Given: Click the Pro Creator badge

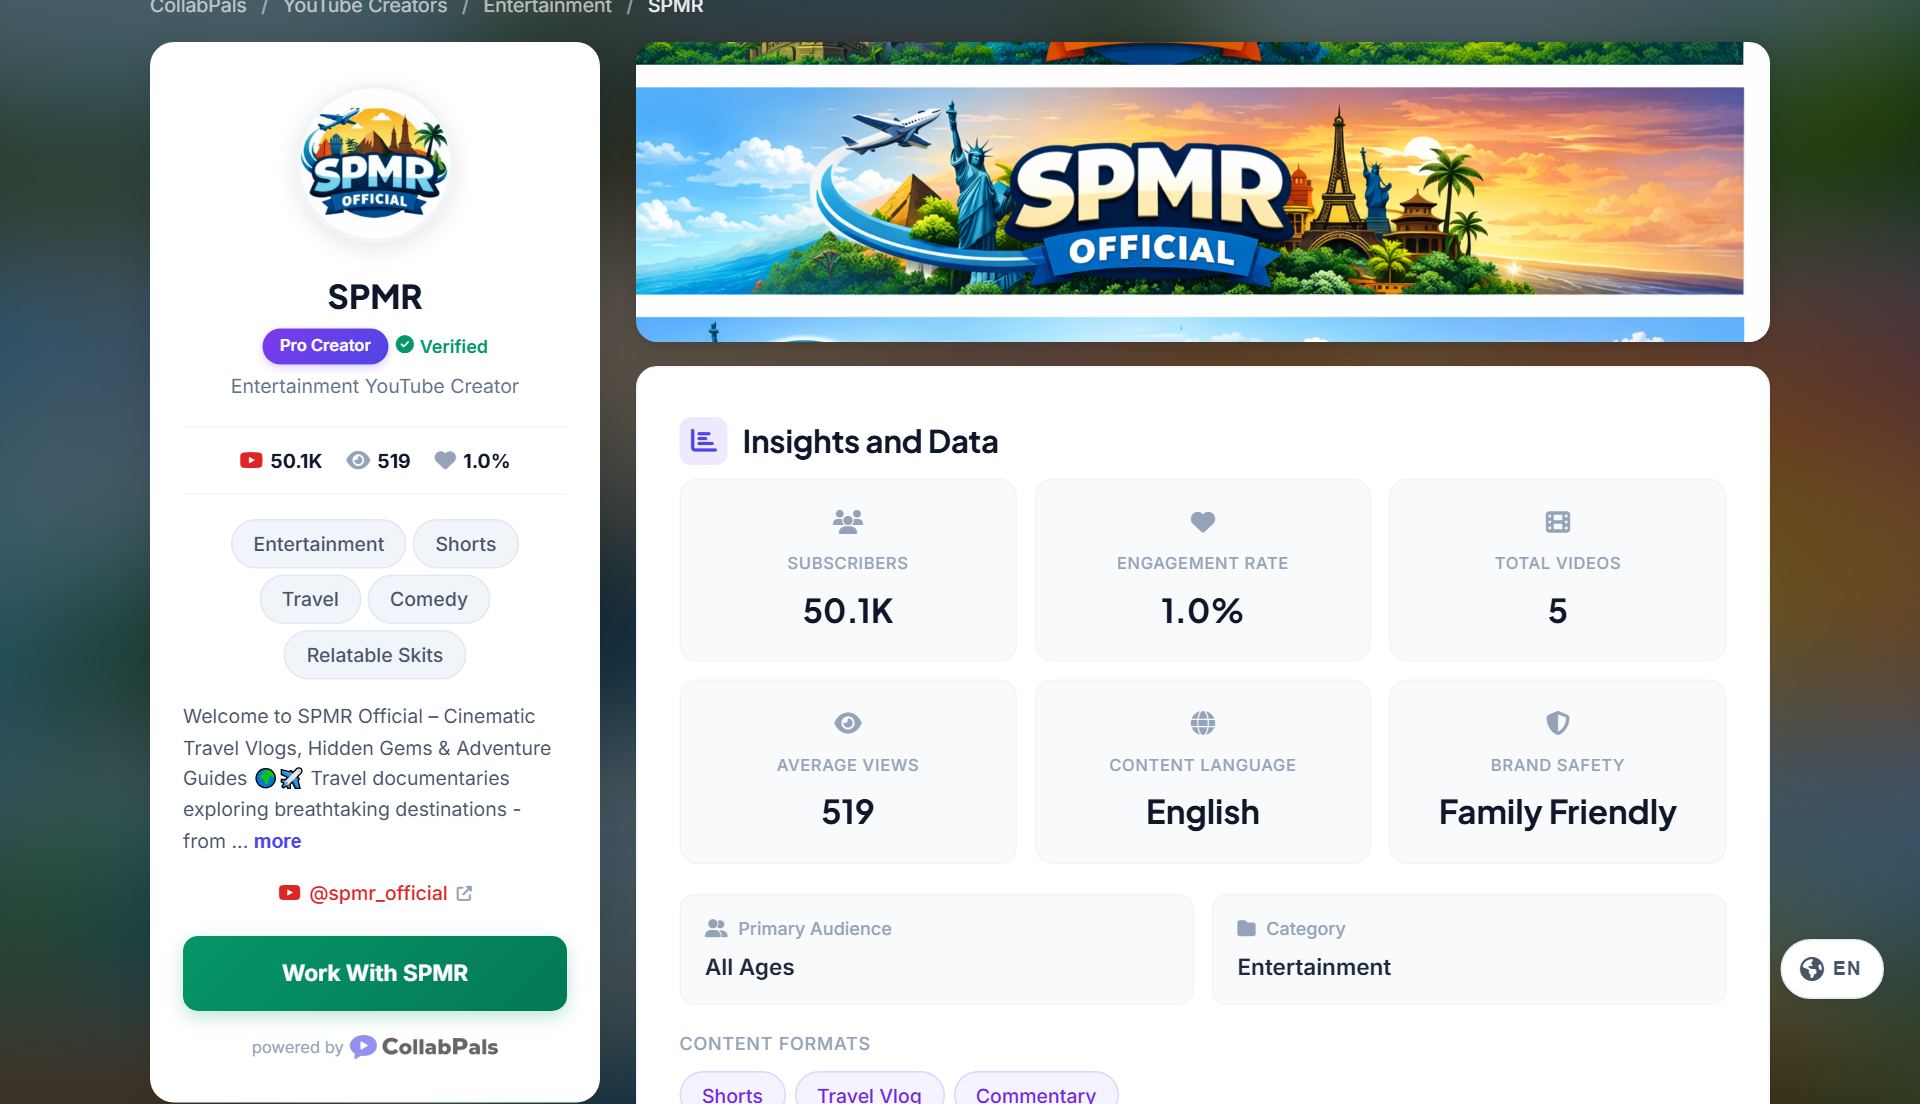Looking at the screenshot, I should click(325, 346).
